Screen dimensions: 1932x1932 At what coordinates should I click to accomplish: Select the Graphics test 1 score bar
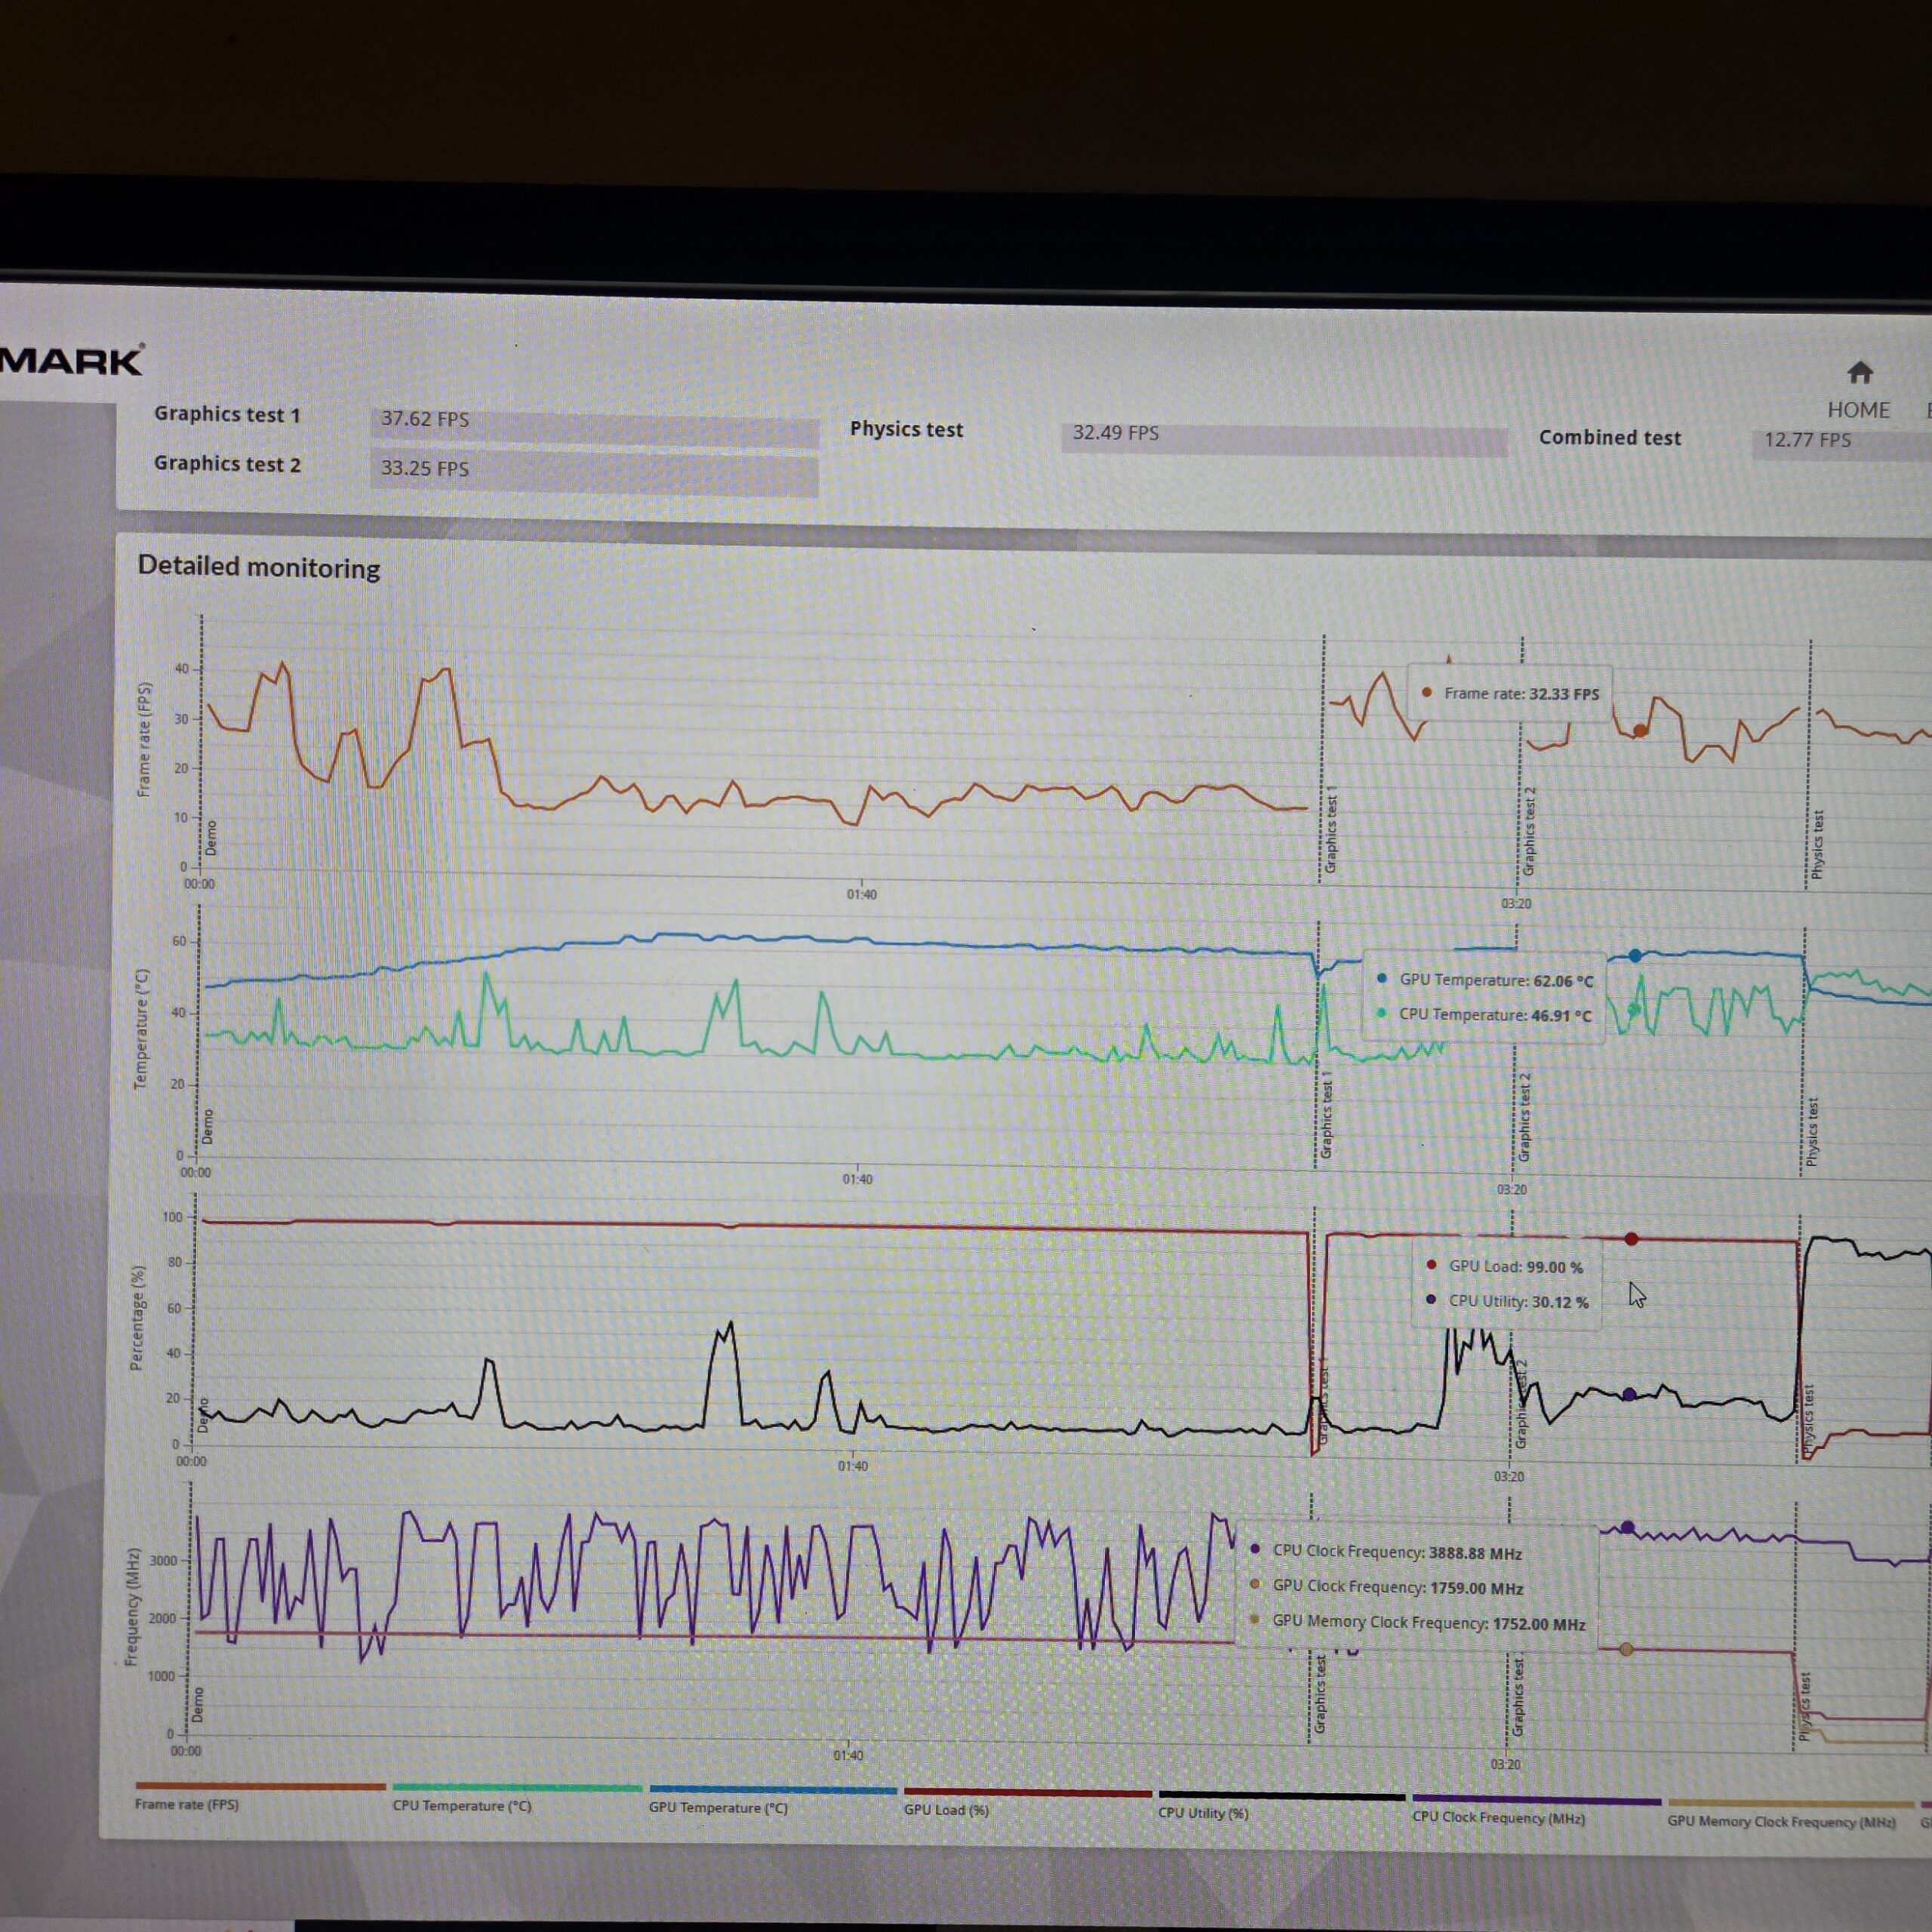coord(595,426)
